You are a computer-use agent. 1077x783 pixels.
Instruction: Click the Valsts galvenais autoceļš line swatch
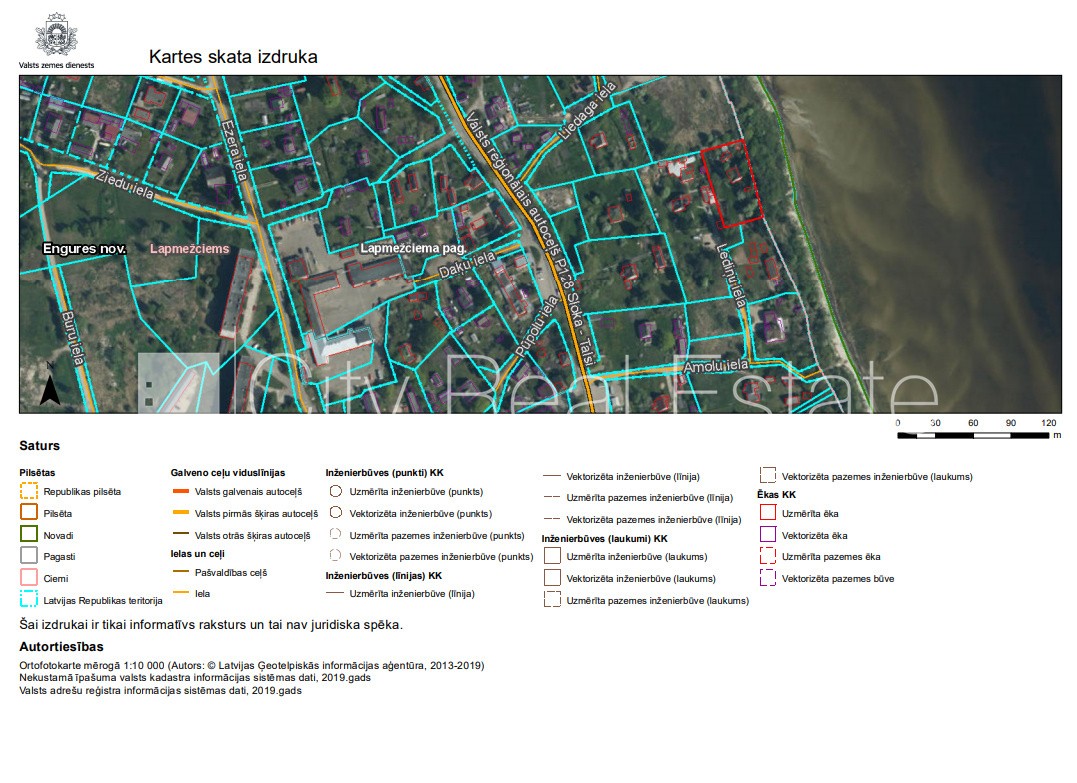click(x=180, y=491)
